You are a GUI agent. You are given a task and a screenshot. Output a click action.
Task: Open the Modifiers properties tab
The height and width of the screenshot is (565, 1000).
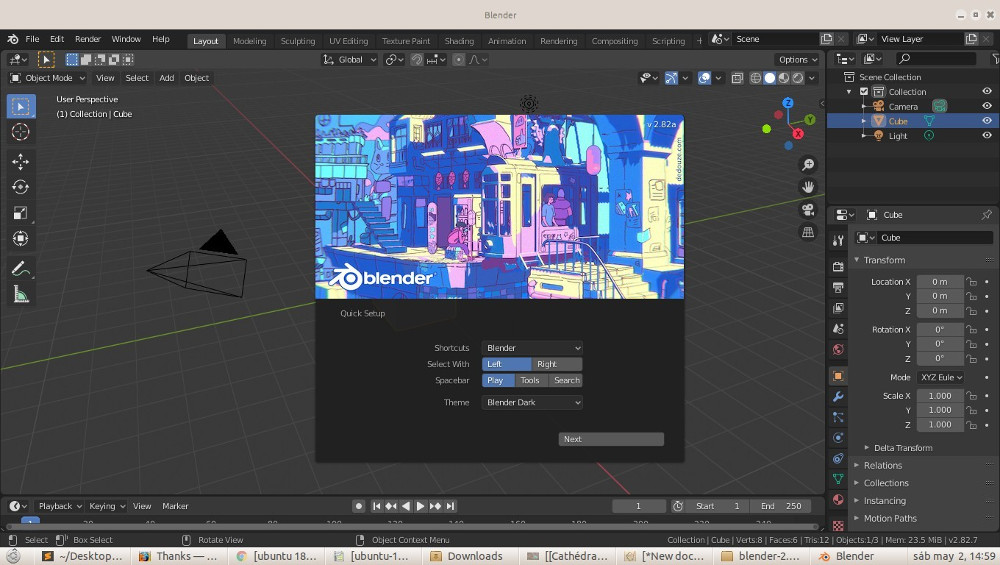coord(838,397)
